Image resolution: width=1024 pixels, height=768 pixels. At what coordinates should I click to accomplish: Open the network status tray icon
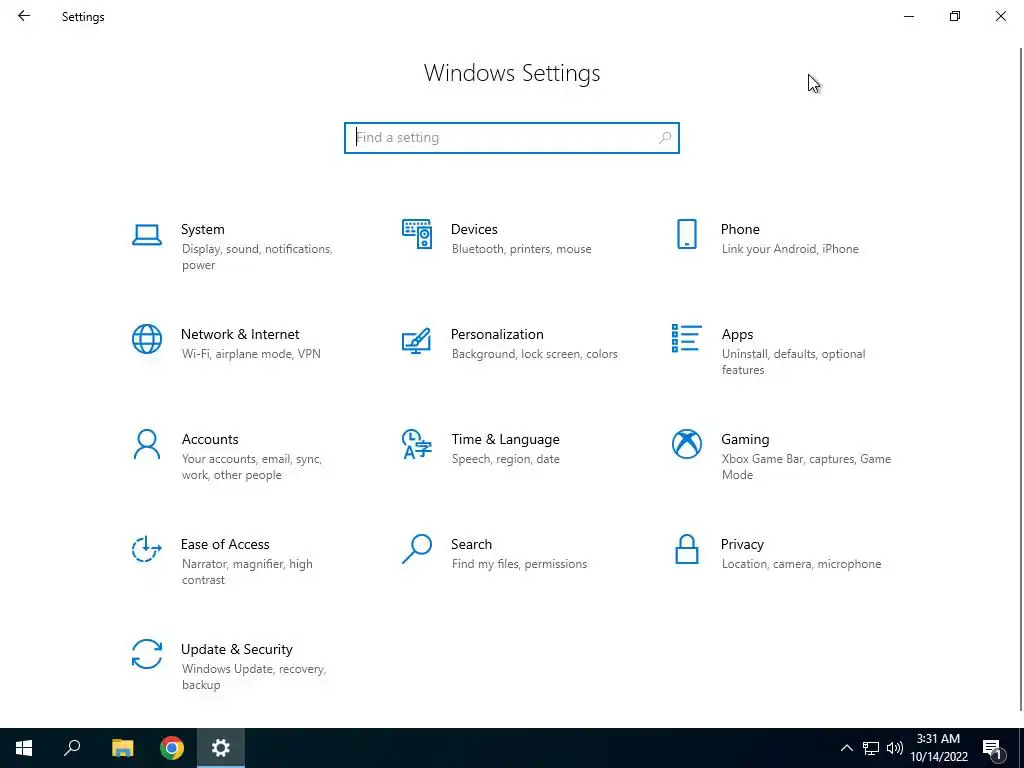click(871, 748)
